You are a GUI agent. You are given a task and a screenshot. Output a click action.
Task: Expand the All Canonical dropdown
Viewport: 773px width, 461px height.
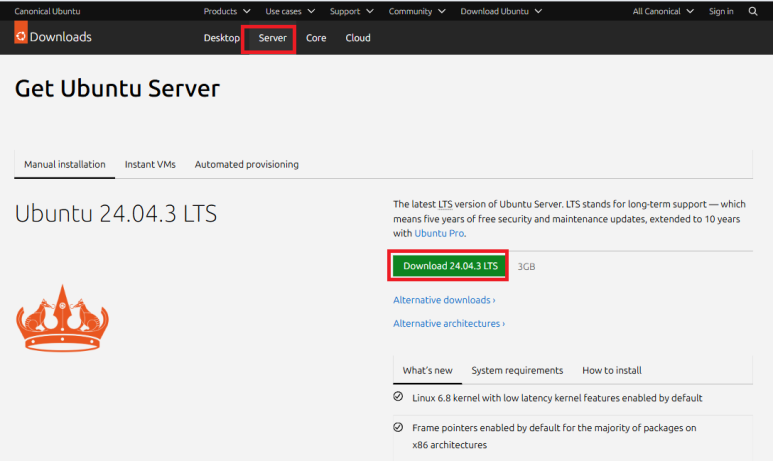click(663, 11)
